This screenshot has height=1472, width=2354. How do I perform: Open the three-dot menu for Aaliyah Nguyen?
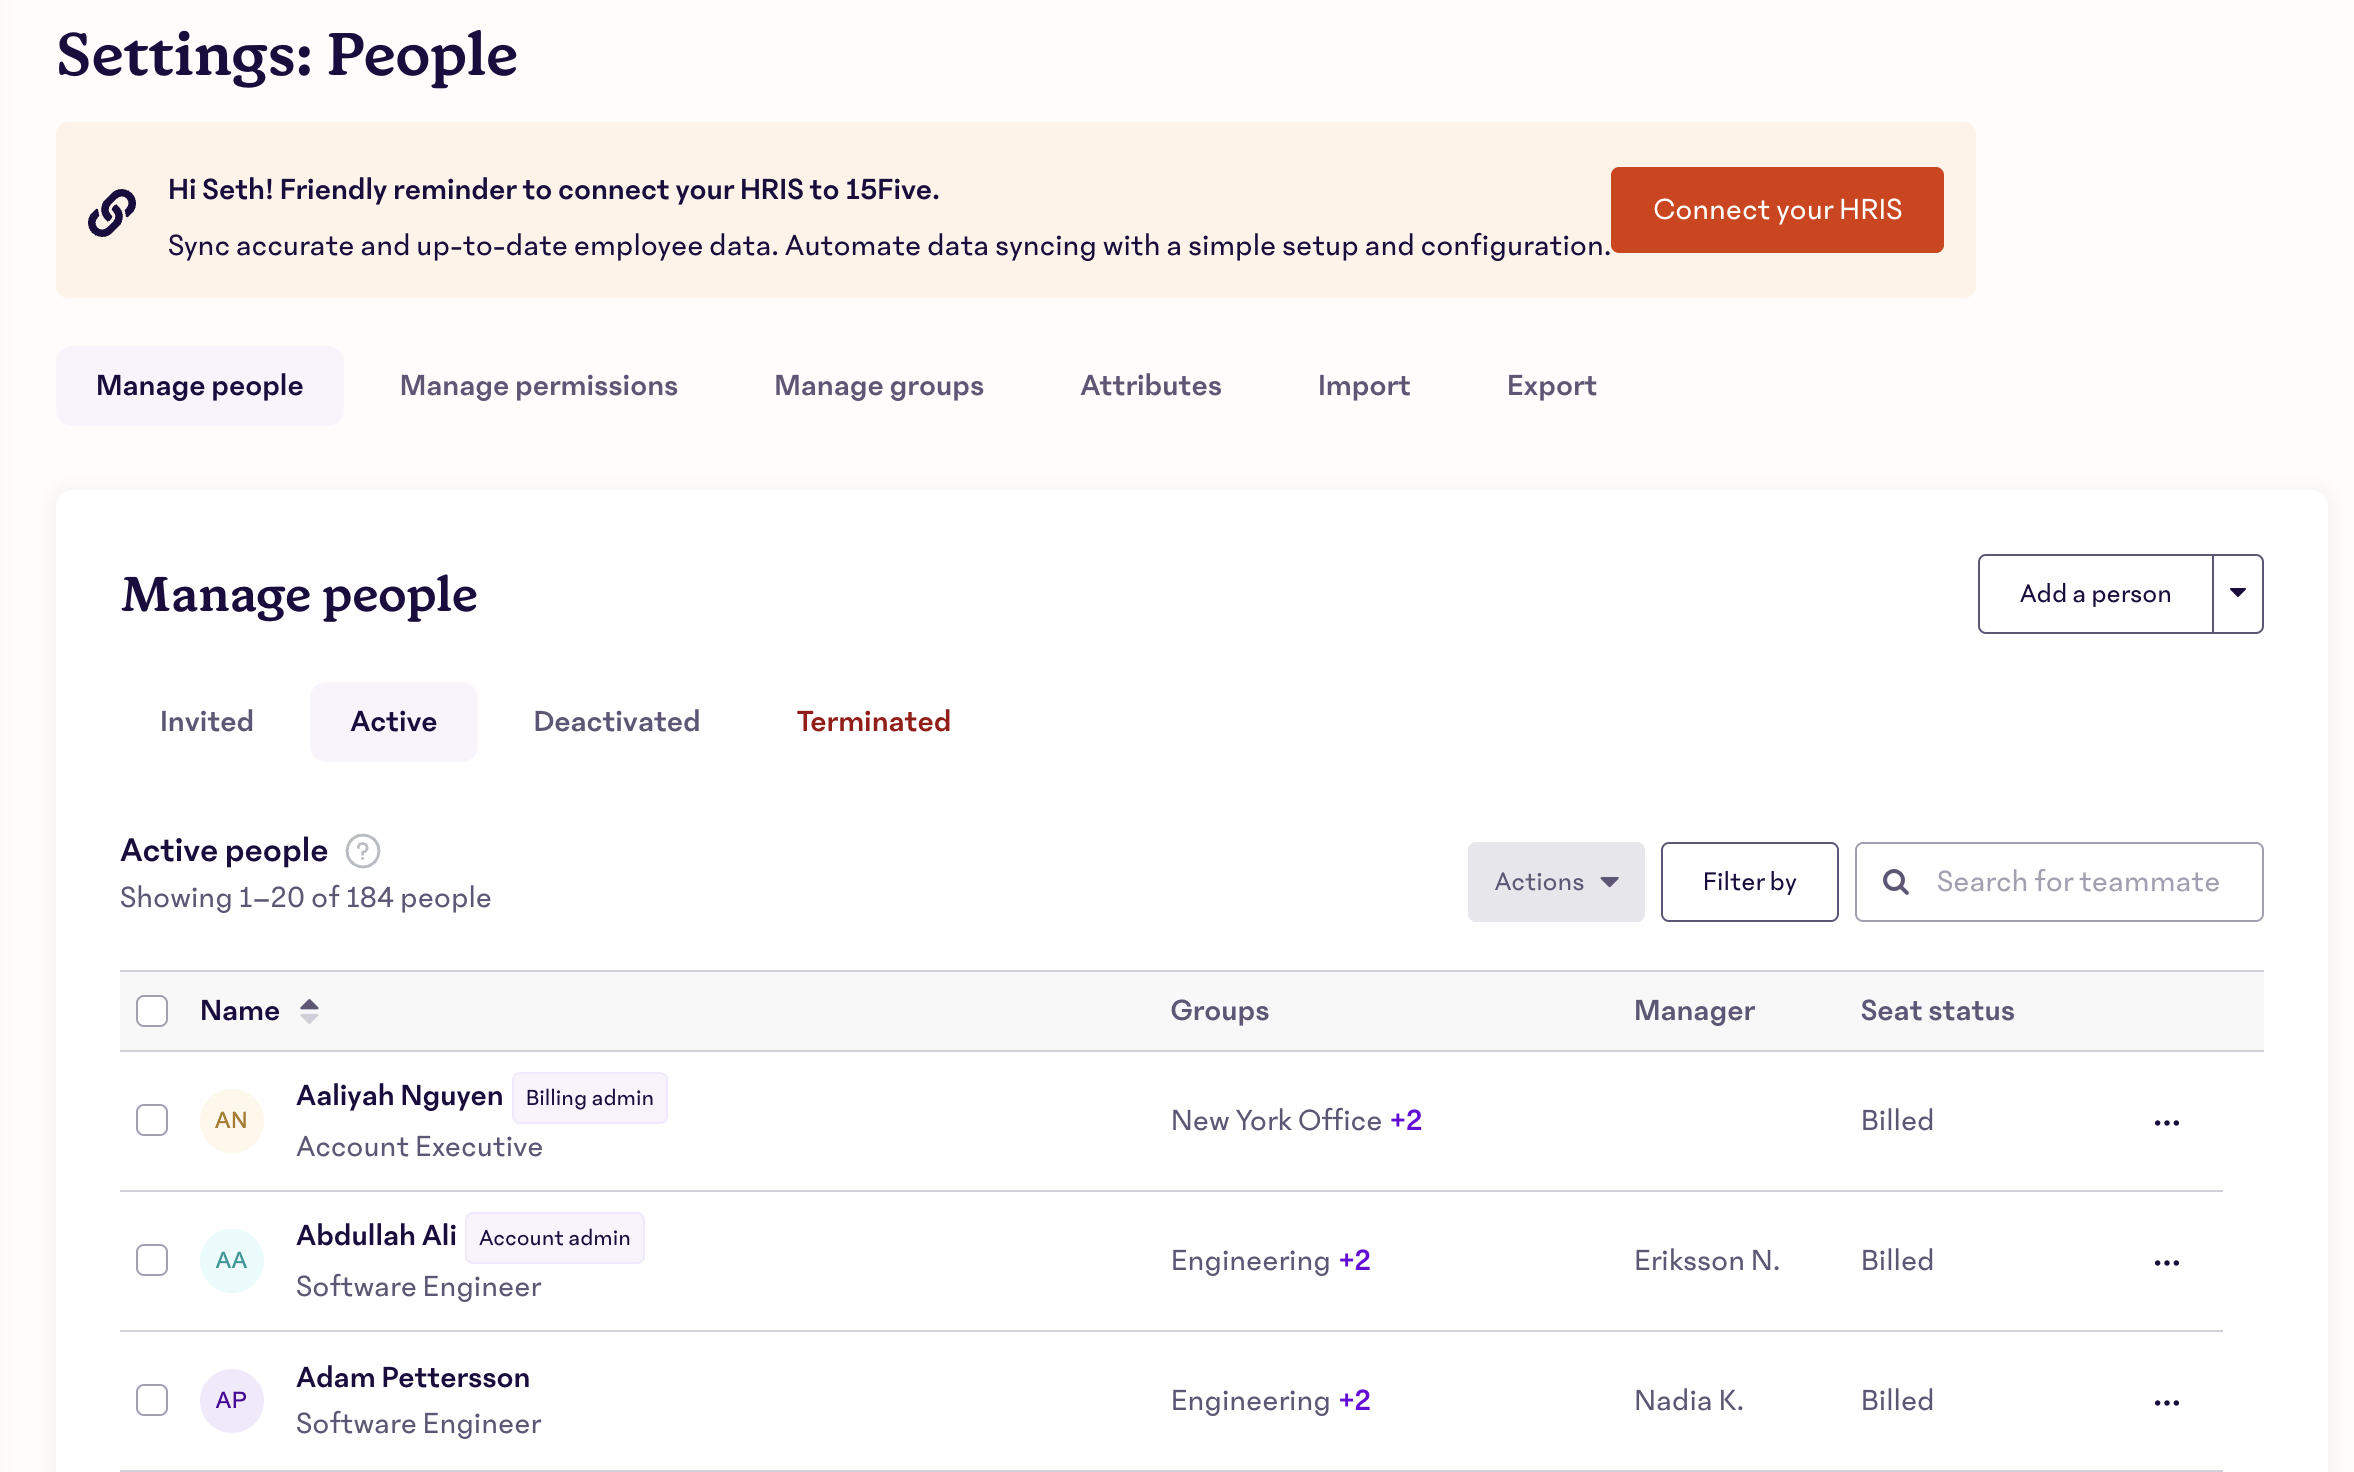[2166, 1122]
